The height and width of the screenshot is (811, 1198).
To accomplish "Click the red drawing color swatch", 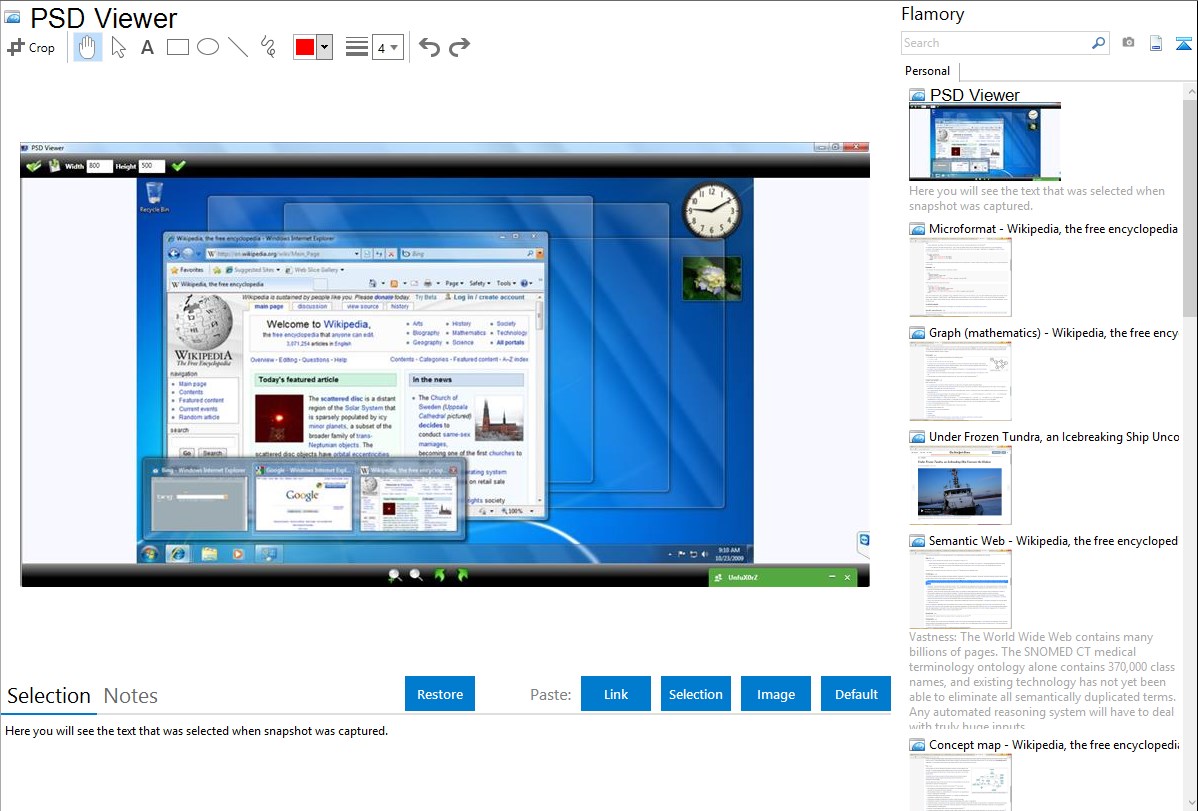I will (x=305, y=47).
